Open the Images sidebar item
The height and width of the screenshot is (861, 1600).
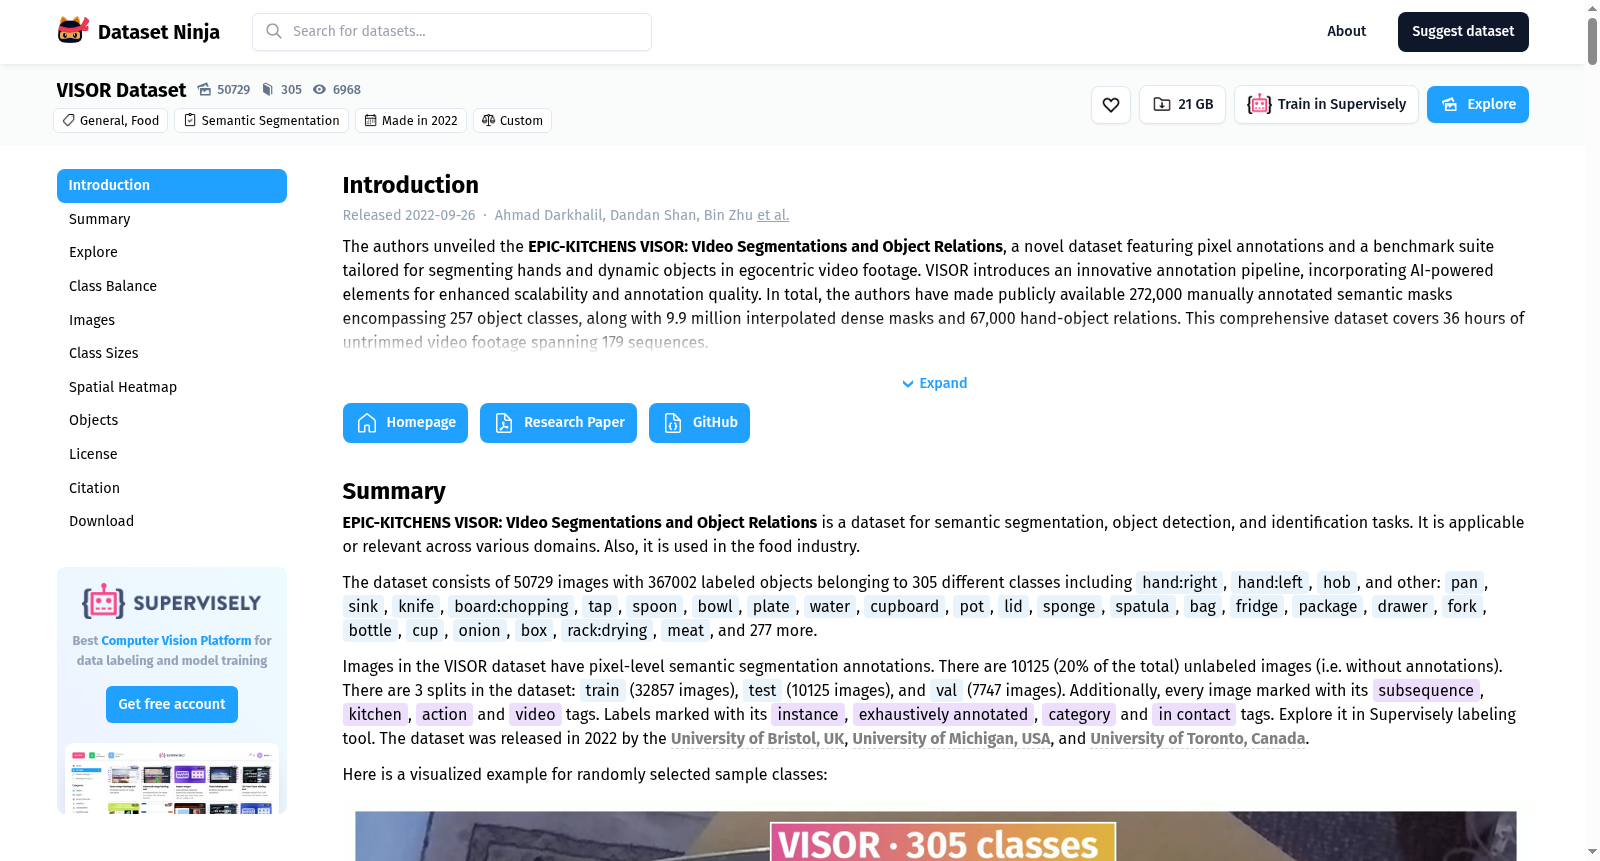(92, 320)
